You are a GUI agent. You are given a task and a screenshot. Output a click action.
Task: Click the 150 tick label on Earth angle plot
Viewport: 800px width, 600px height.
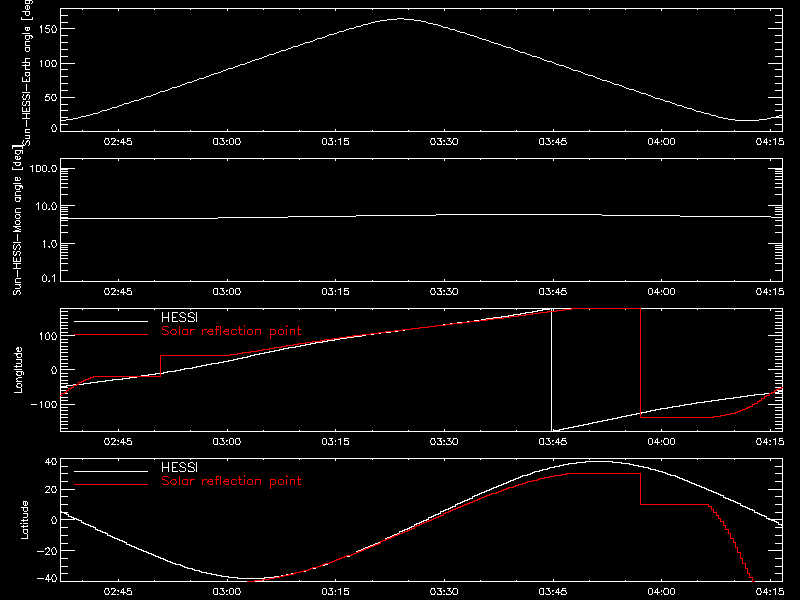click(48, 30)
